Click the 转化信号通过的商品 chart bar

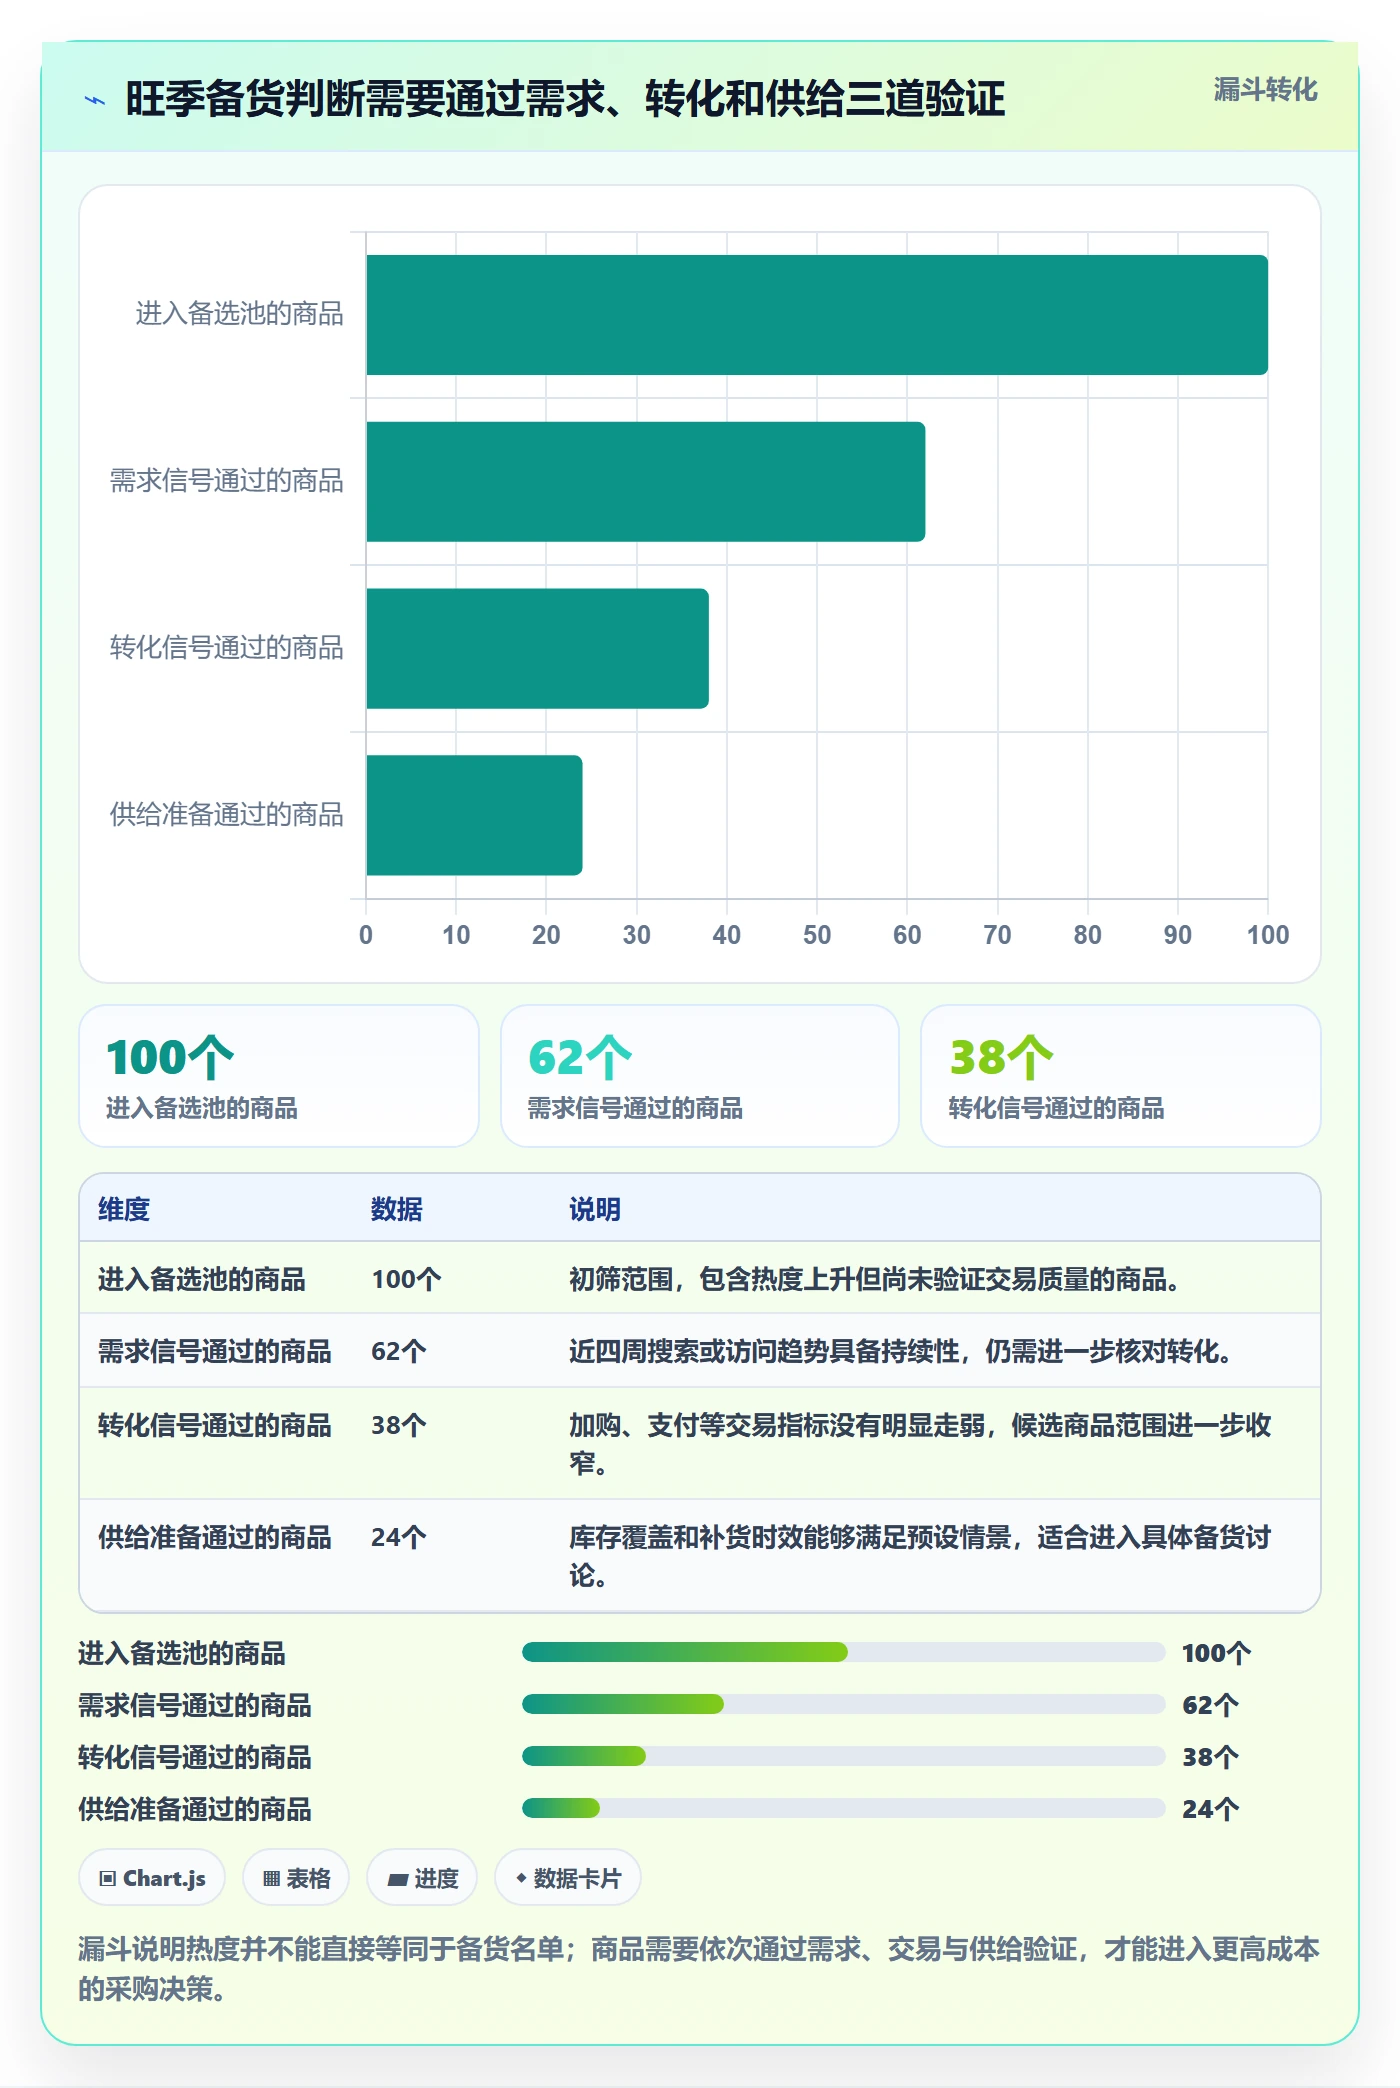pyautogui.click(x=537, y=648)
